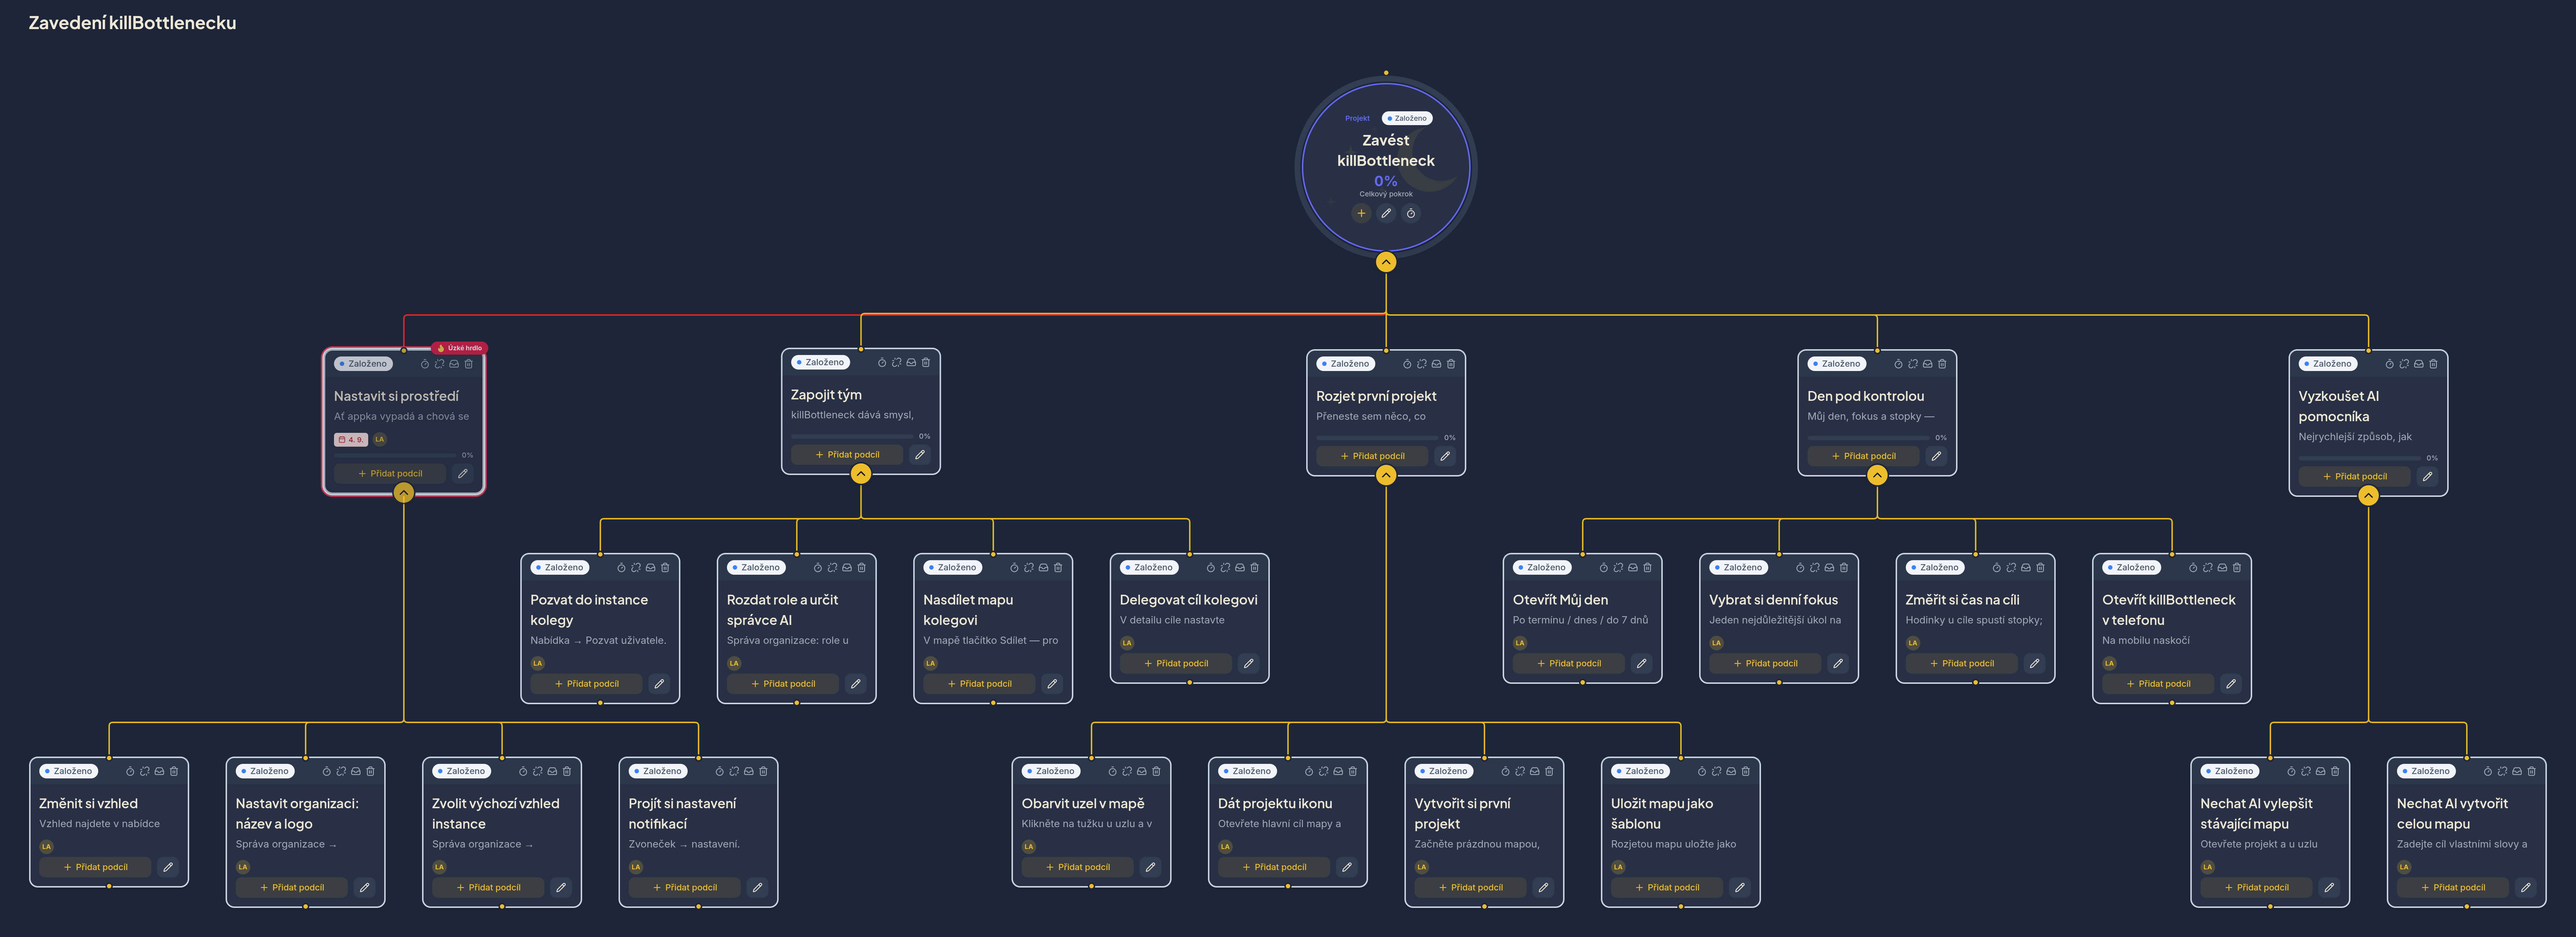
Task: Click page heading Zavedení killBottlenecku
Action: click(132, 23)
